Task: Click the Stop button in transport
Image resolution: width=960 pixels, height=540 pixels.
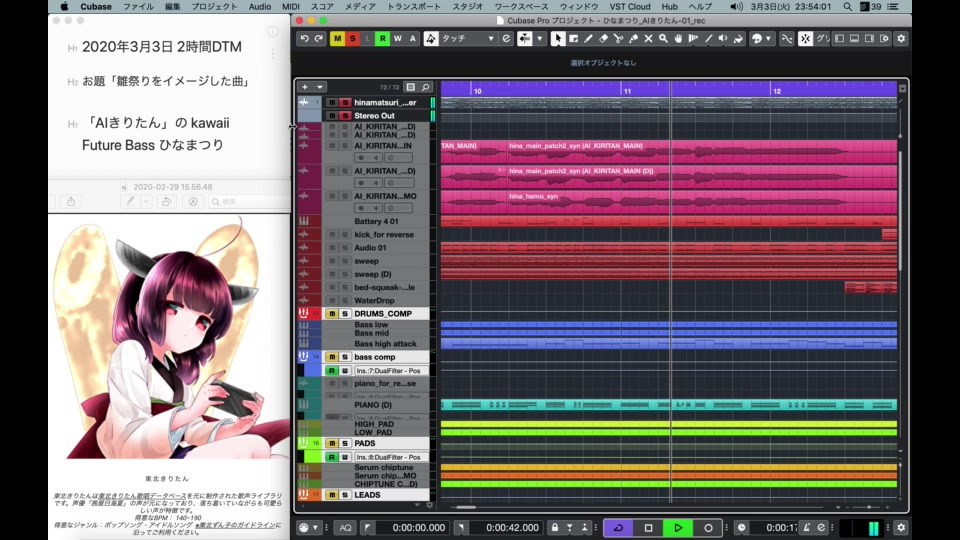Action: click(x=648, y=527)
